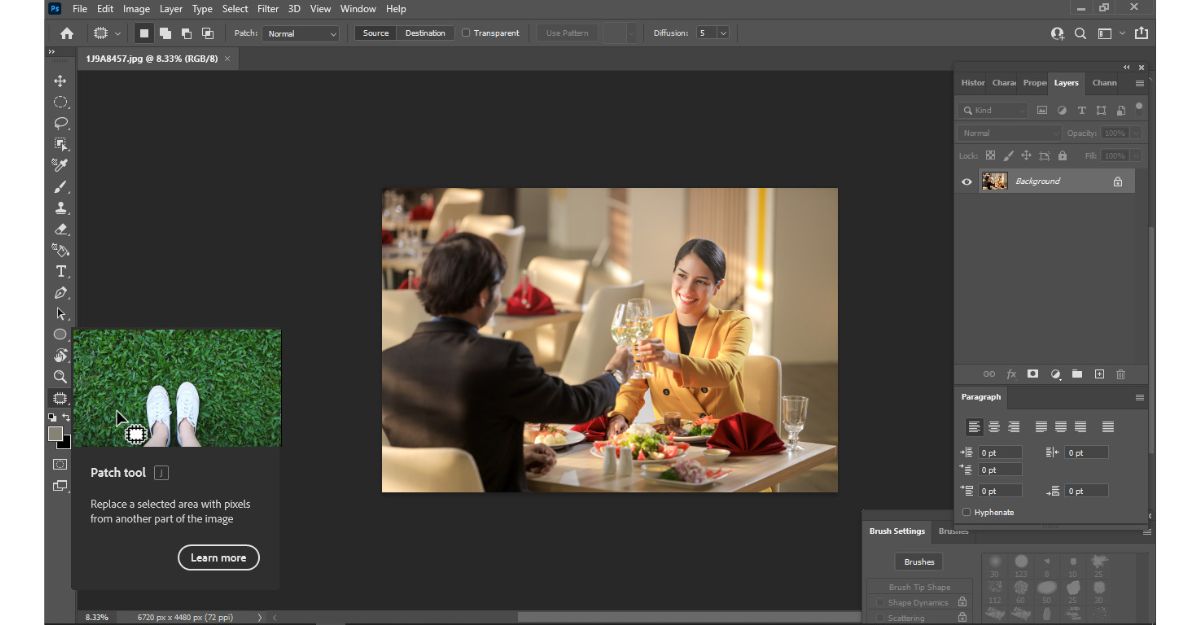
Task: Click the Search icon at top right
Action: tap(1080, 33)
